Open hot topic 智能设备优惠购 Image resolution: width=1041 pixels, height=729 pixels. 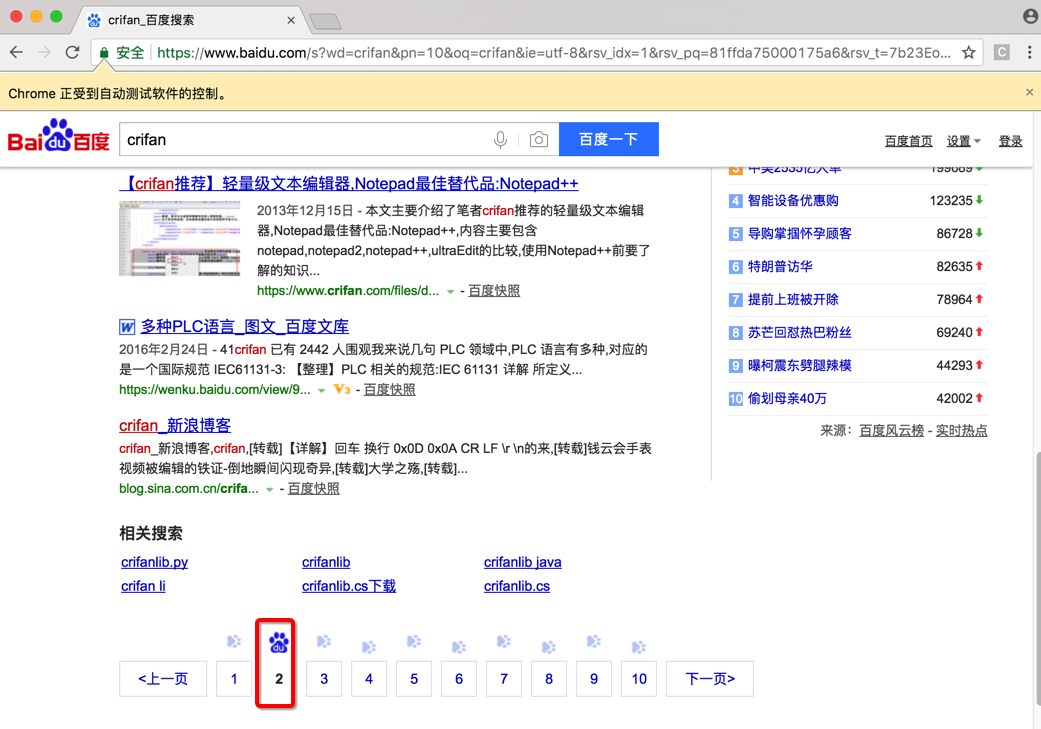click(793, 201)
